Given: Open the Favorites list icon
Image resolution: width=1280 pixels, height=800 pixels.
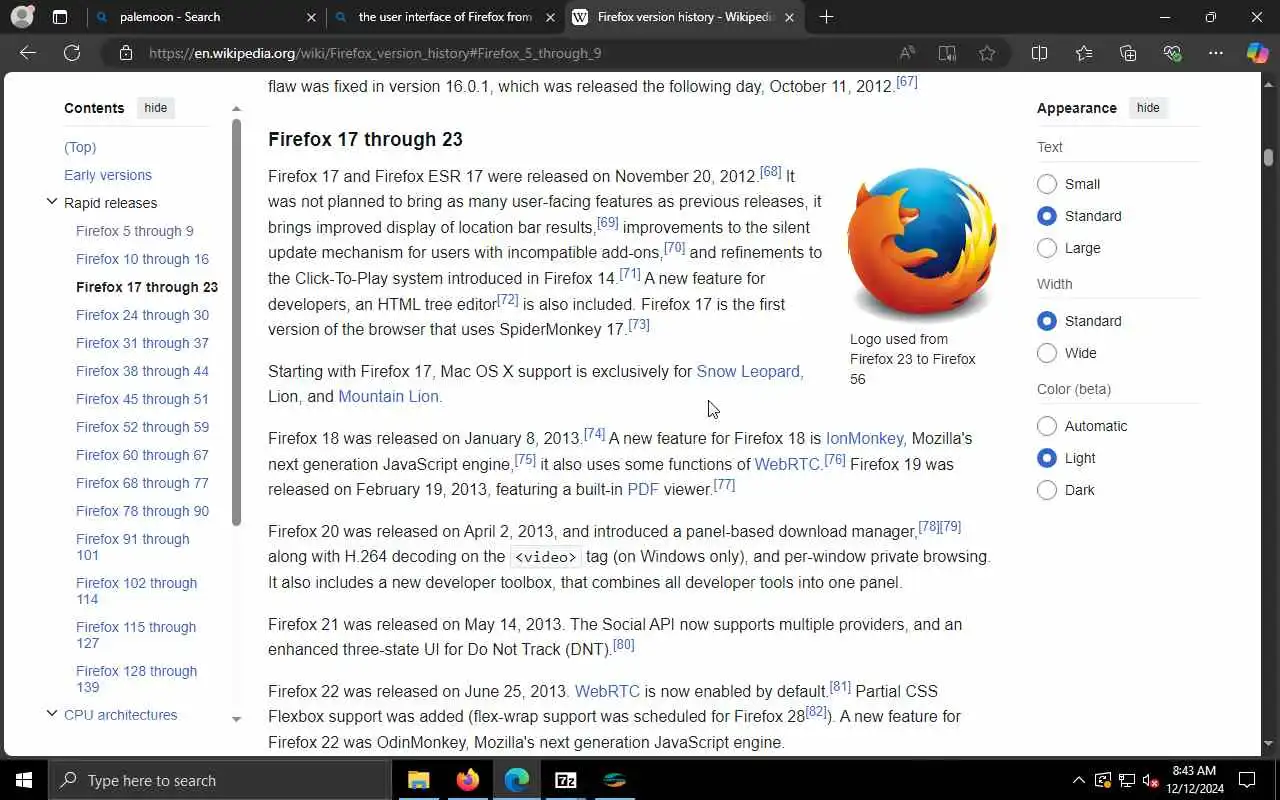Looking at the screenshot, I should click(1084, 53).
